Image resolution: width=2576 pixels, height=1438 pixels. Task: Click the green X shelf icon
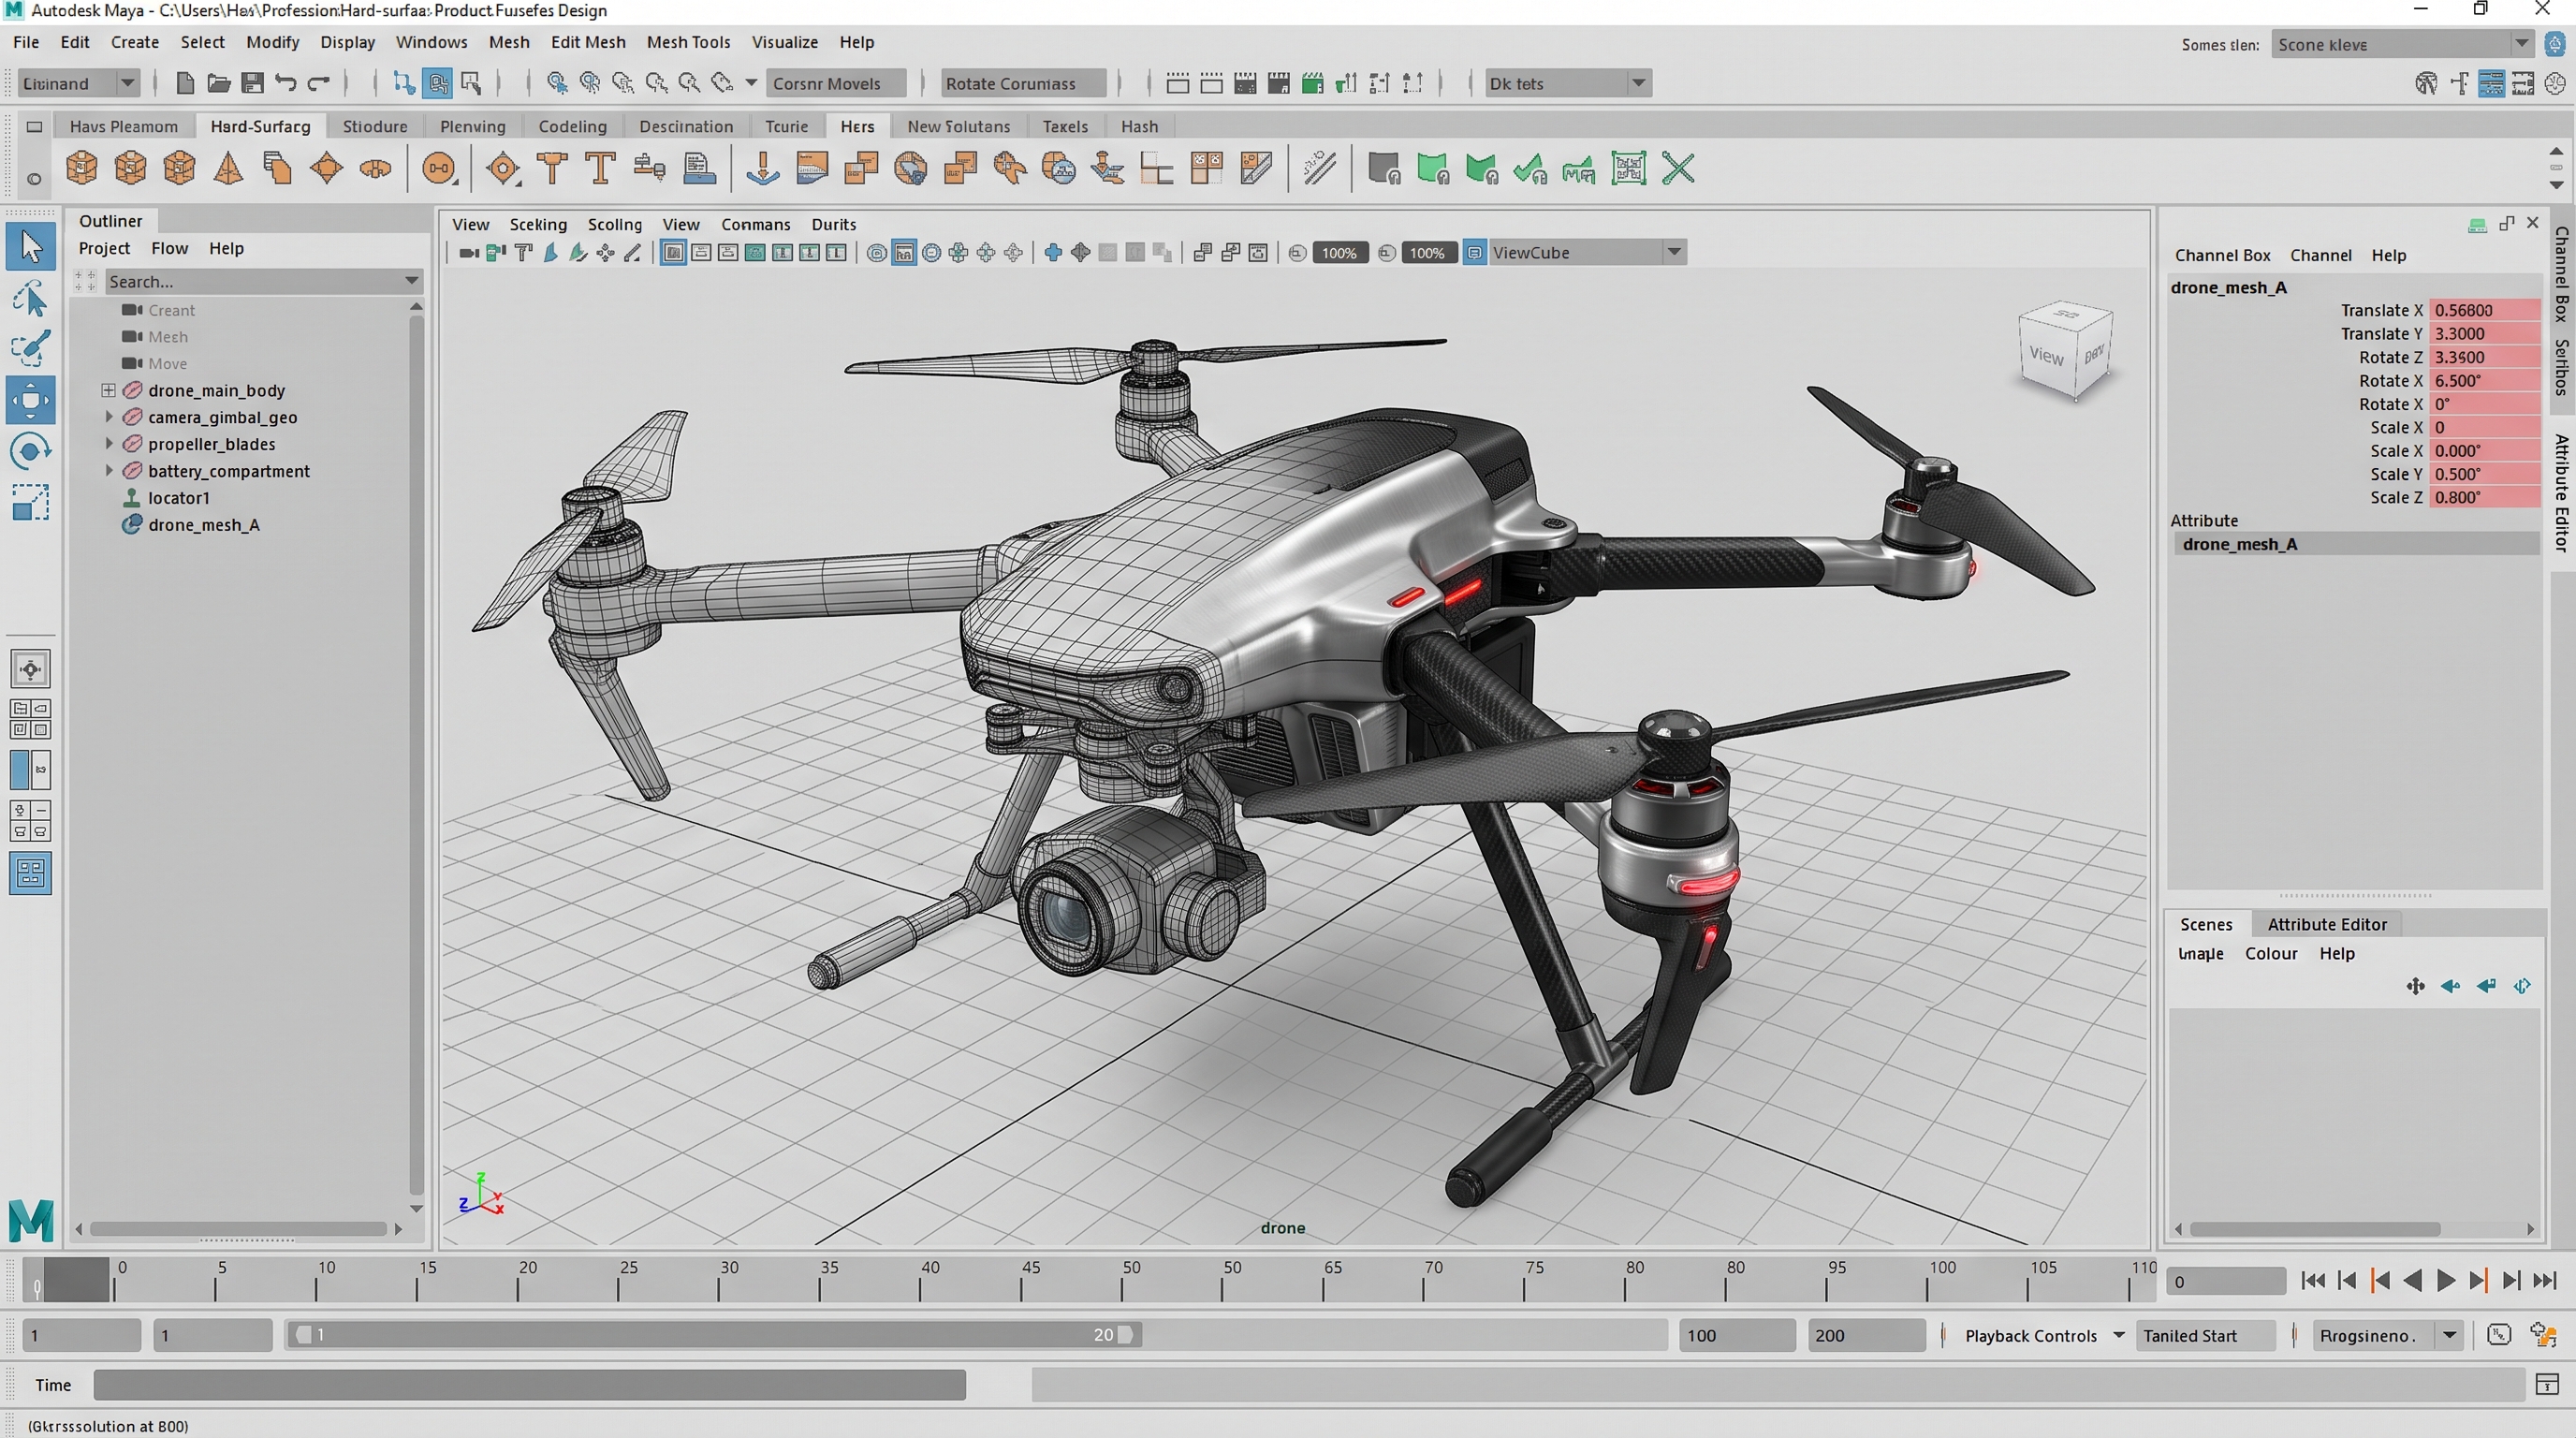coord(1678,169)
